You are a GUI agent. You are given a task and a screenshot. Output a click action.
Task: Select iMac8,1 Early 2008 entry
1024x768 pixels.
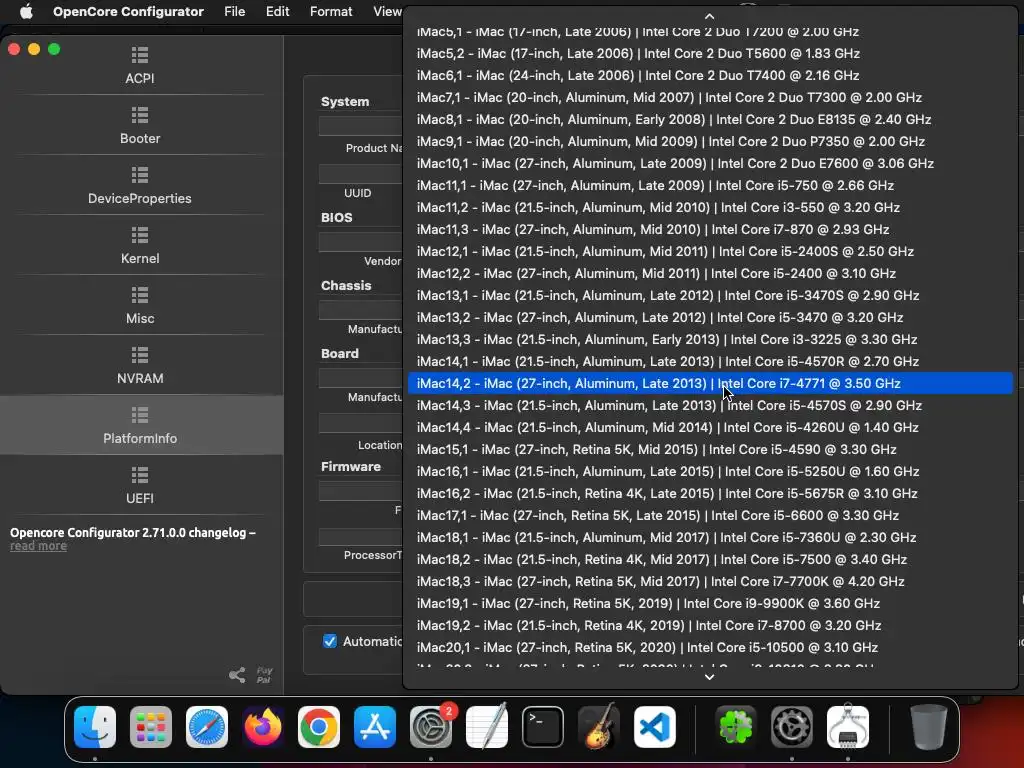tap(710, 120)
